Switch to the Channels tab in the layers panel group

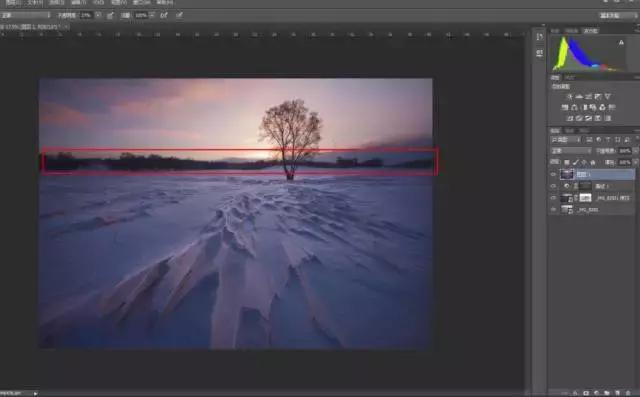(569, 131)
